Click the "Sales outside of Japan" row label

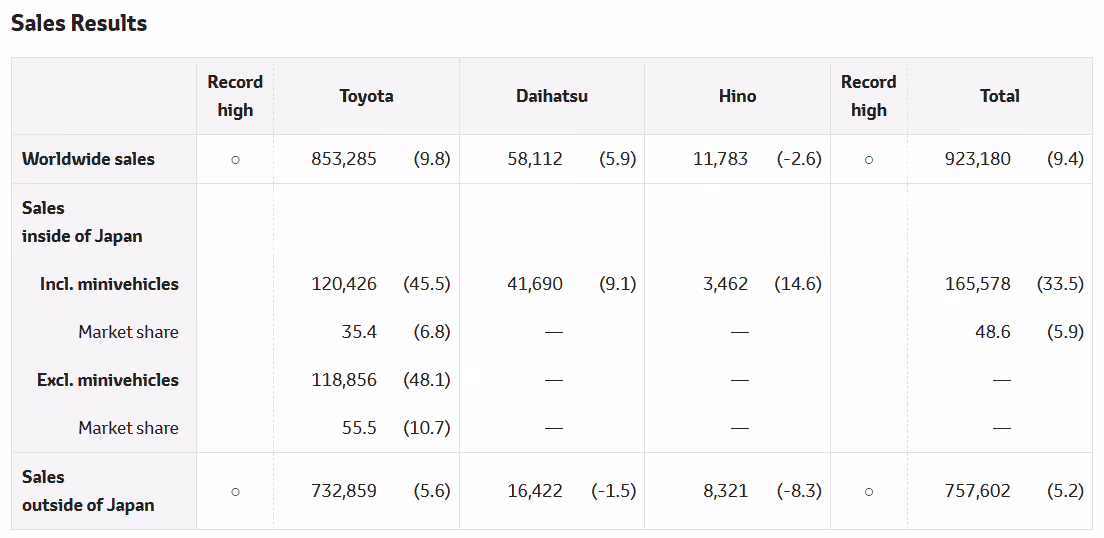88,491
